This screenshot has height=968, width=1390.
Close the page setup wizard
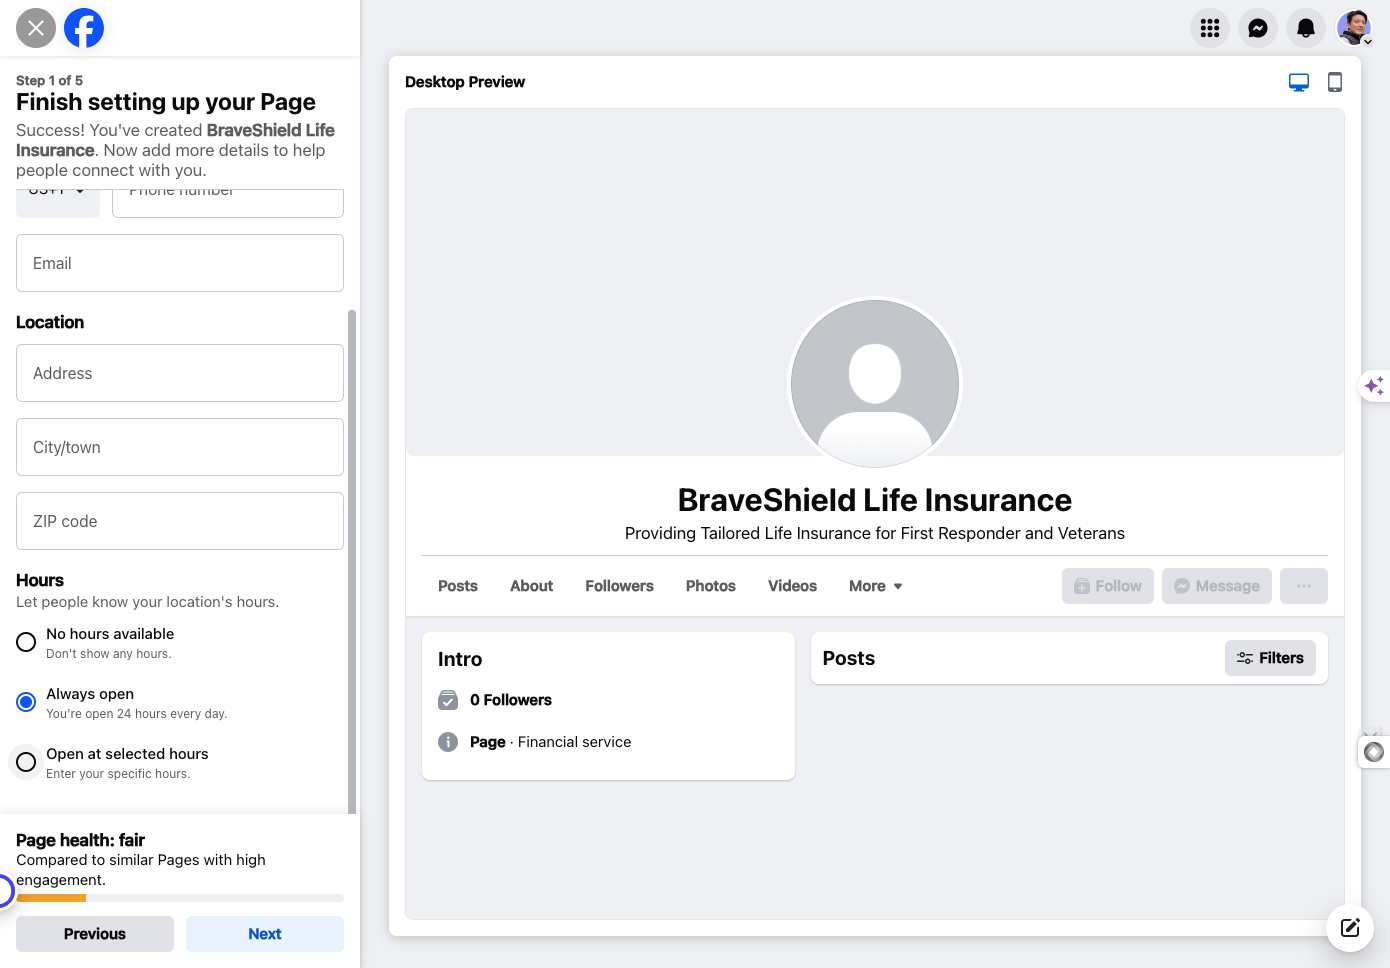tap(36, 28)
